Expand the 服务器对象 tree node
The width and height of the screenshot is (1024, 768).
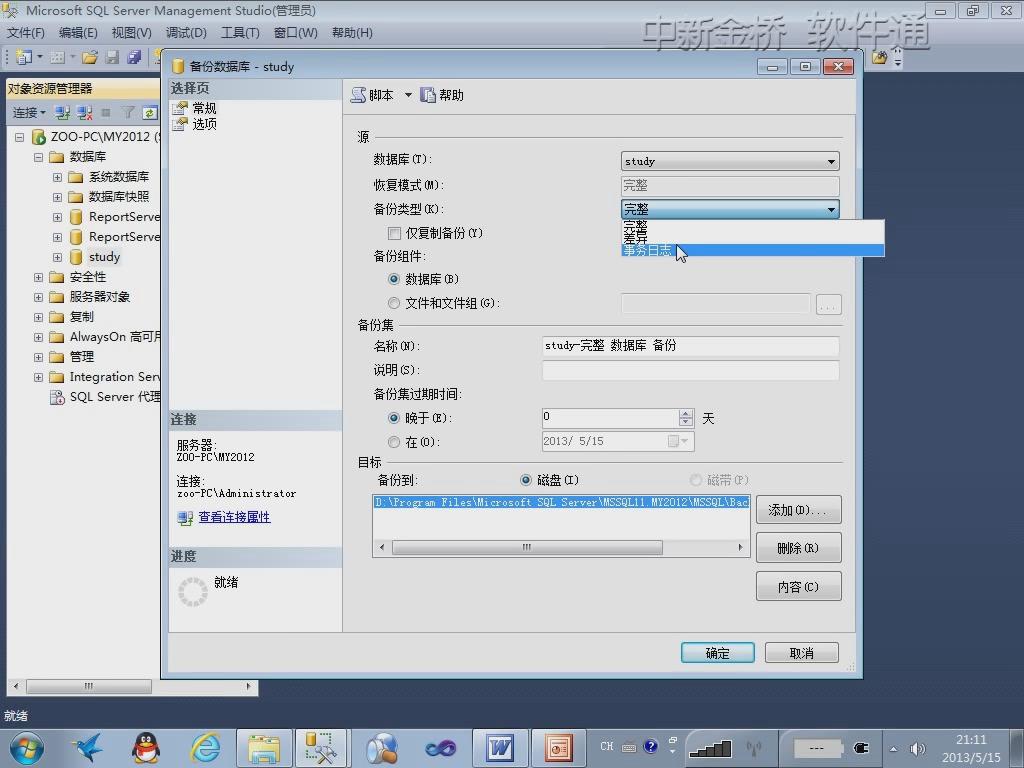(x=39, y=297)
